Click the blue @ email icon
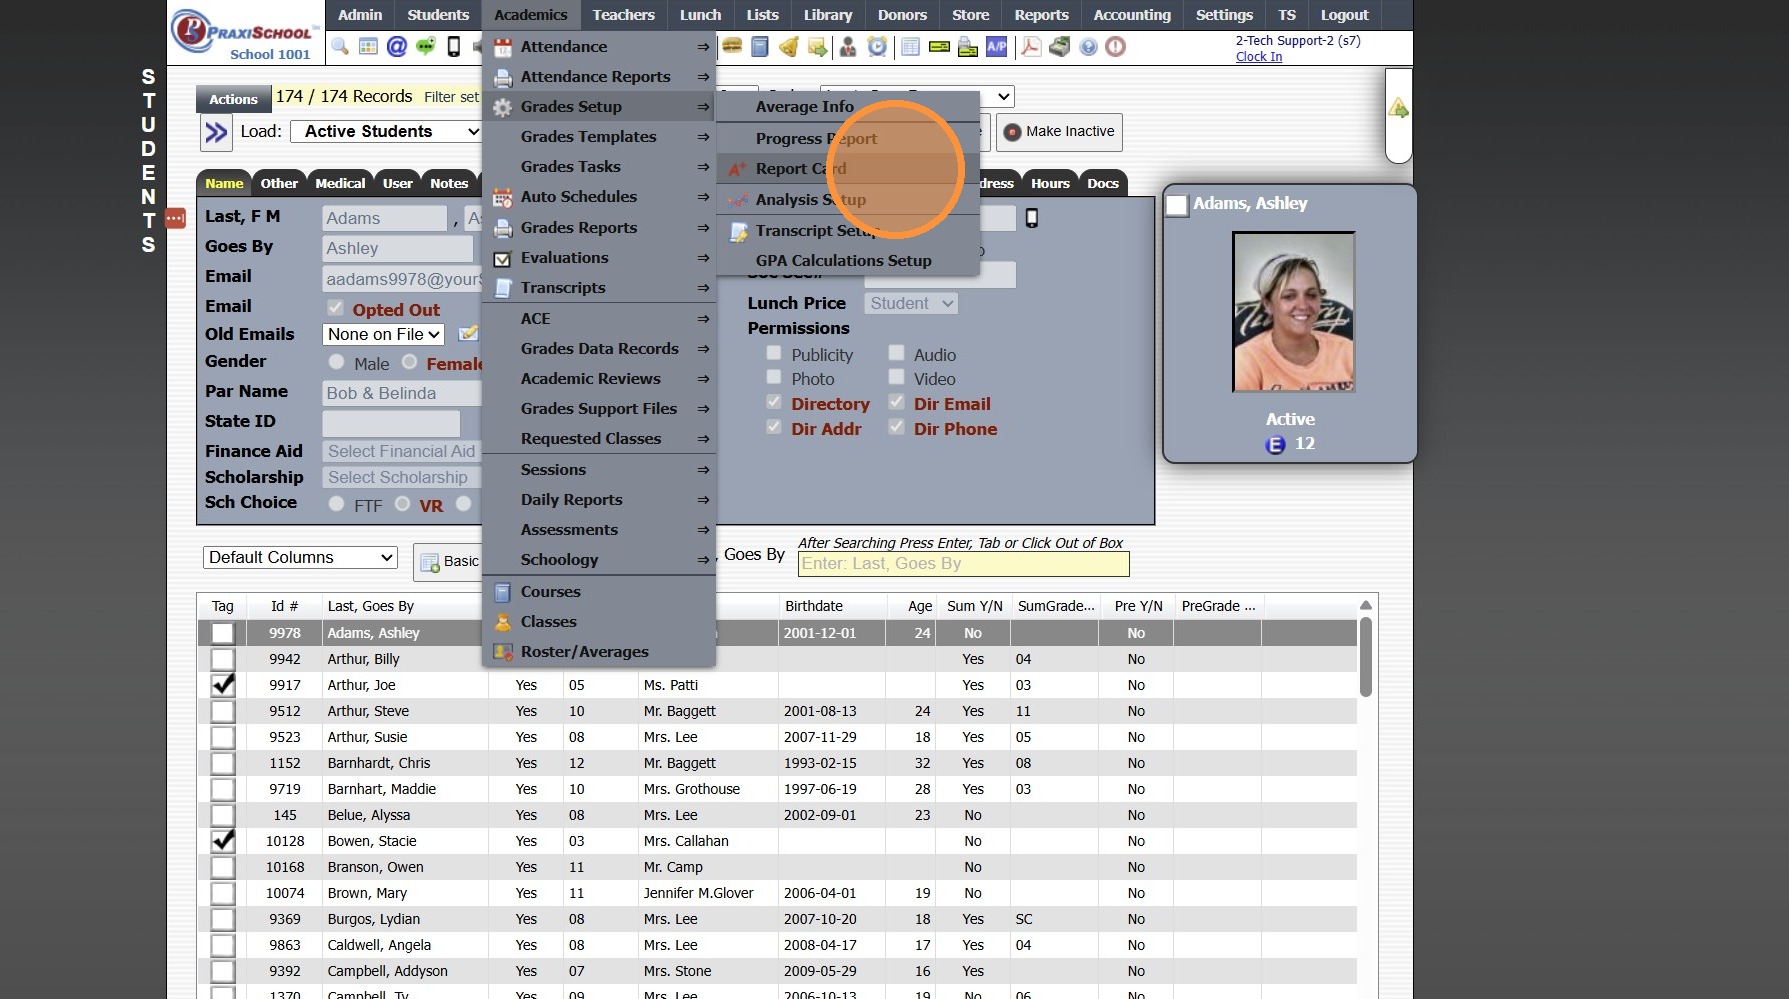 tap(397, 46)
